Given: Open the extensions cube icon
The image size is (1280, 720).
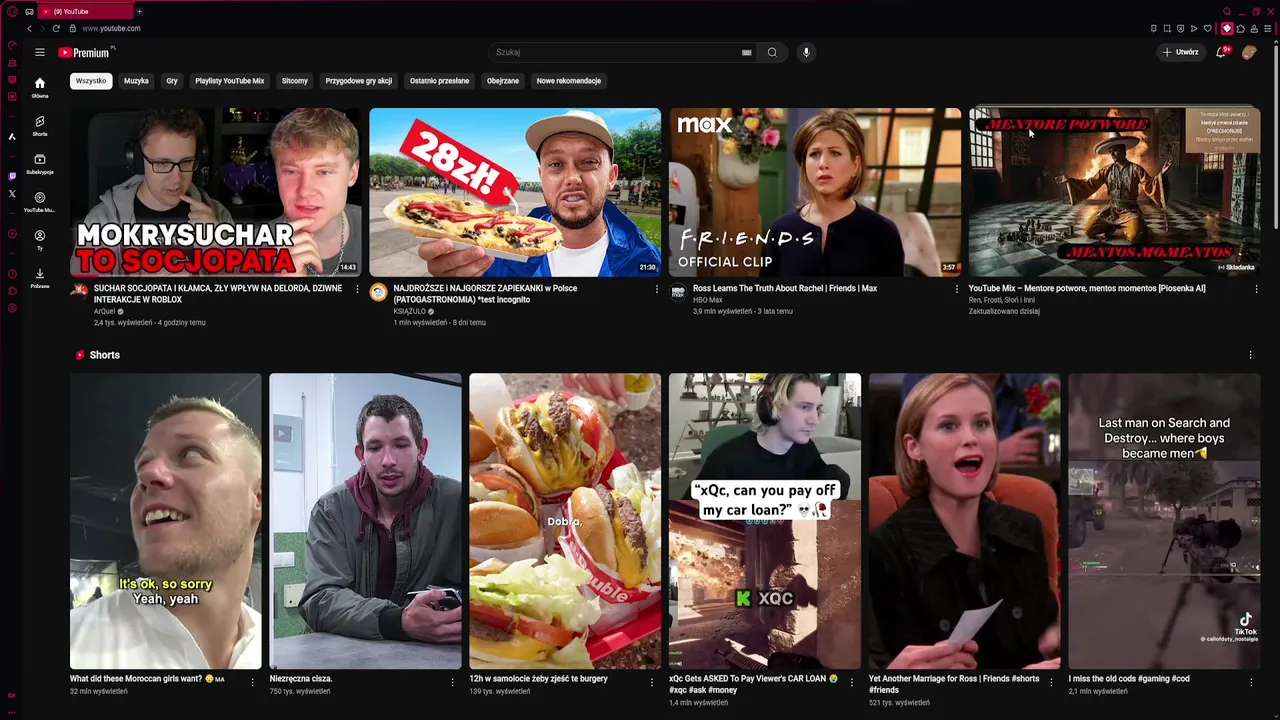Looking at the screenshot, I should point(1240,28).
